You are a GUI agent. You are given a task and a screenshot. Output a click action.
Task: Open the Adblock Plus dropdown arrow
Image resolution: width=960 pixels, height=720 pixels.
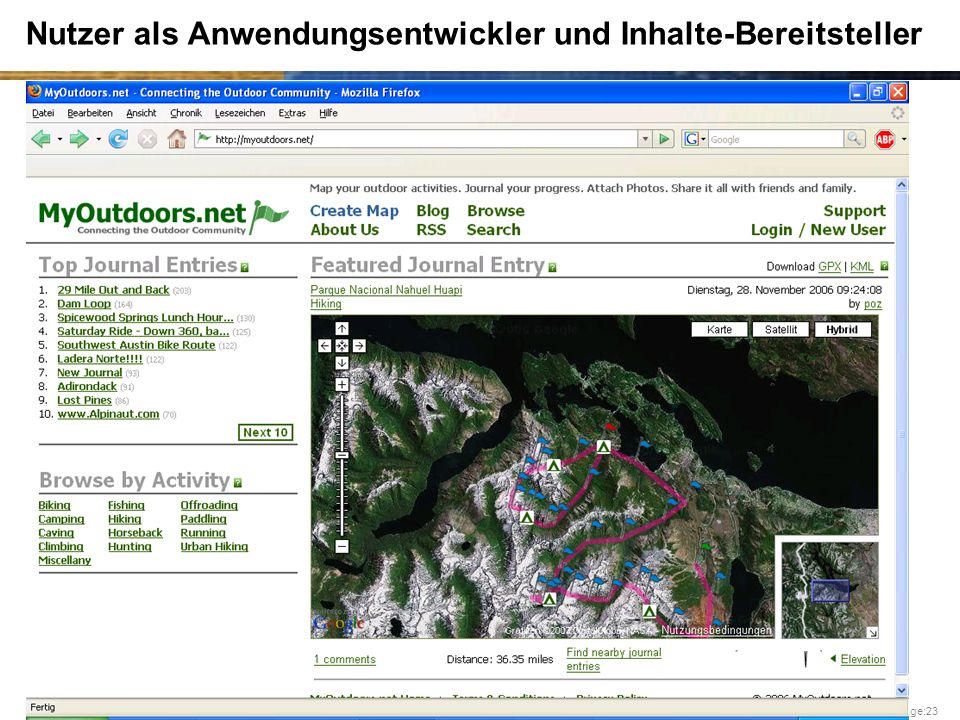(904, 140)
